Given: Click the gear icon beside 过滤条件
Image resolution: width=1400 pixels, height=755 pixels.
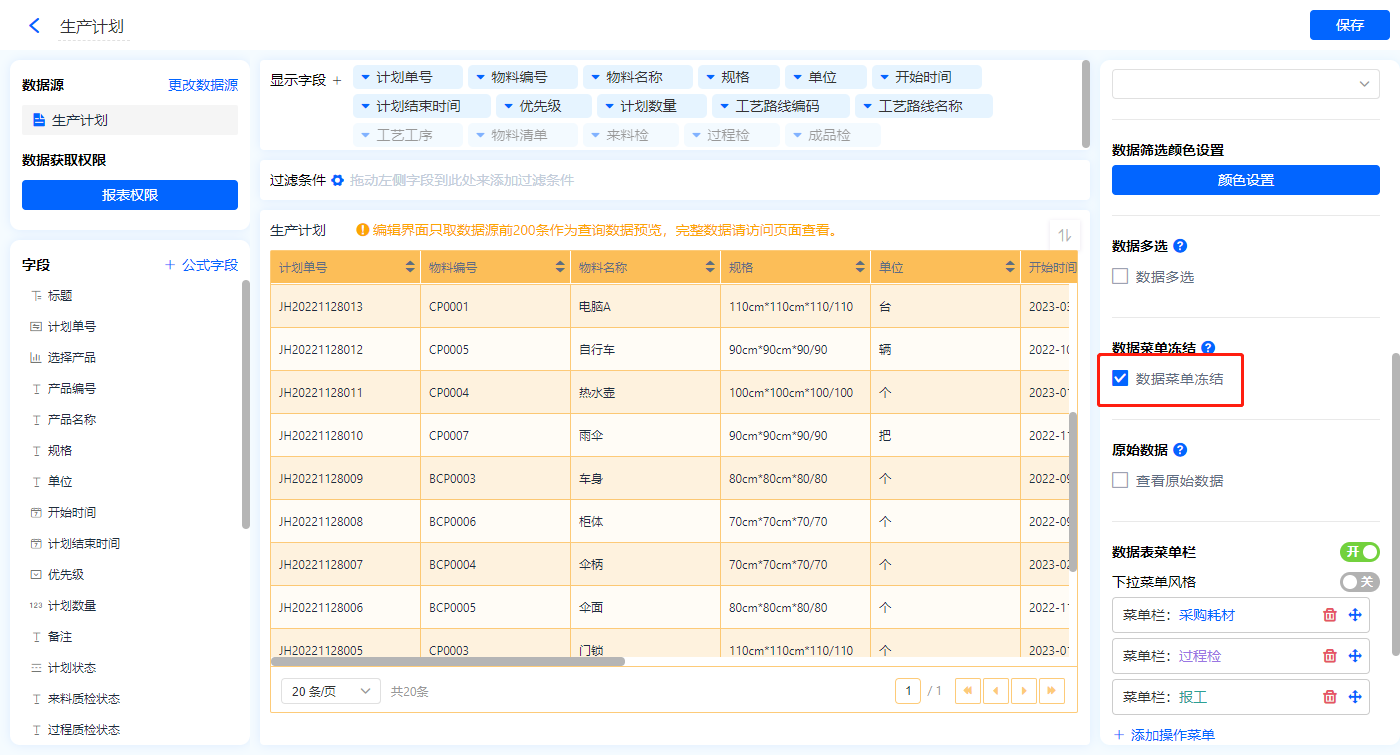Looking at the screenshot, I should [338, 180].
